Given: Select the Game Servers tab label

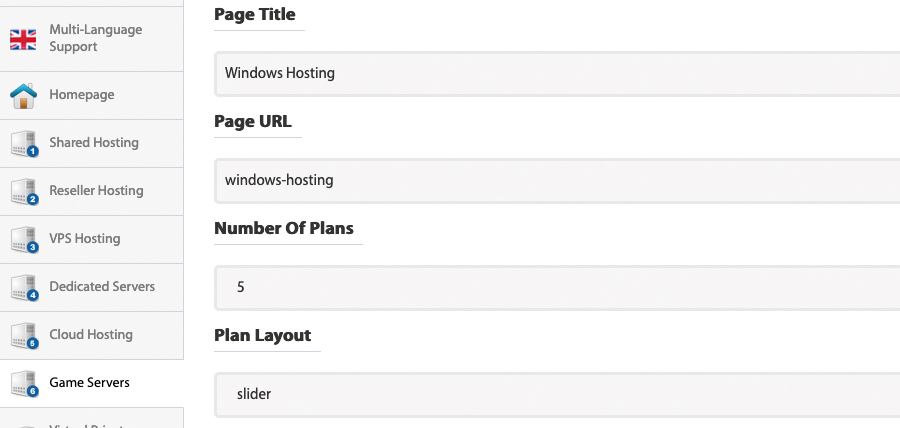Looking at the screenshot, I should [x=90, y=383].
